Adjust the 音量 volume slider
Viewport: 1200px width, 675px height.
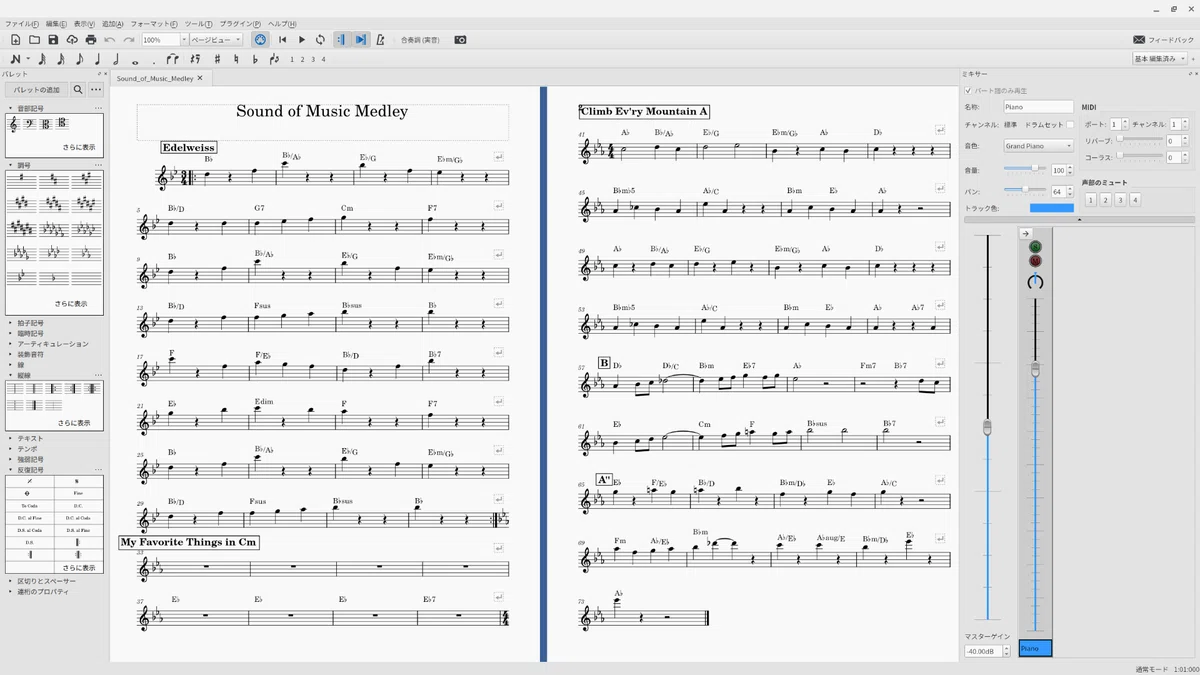pos(1025,170)
